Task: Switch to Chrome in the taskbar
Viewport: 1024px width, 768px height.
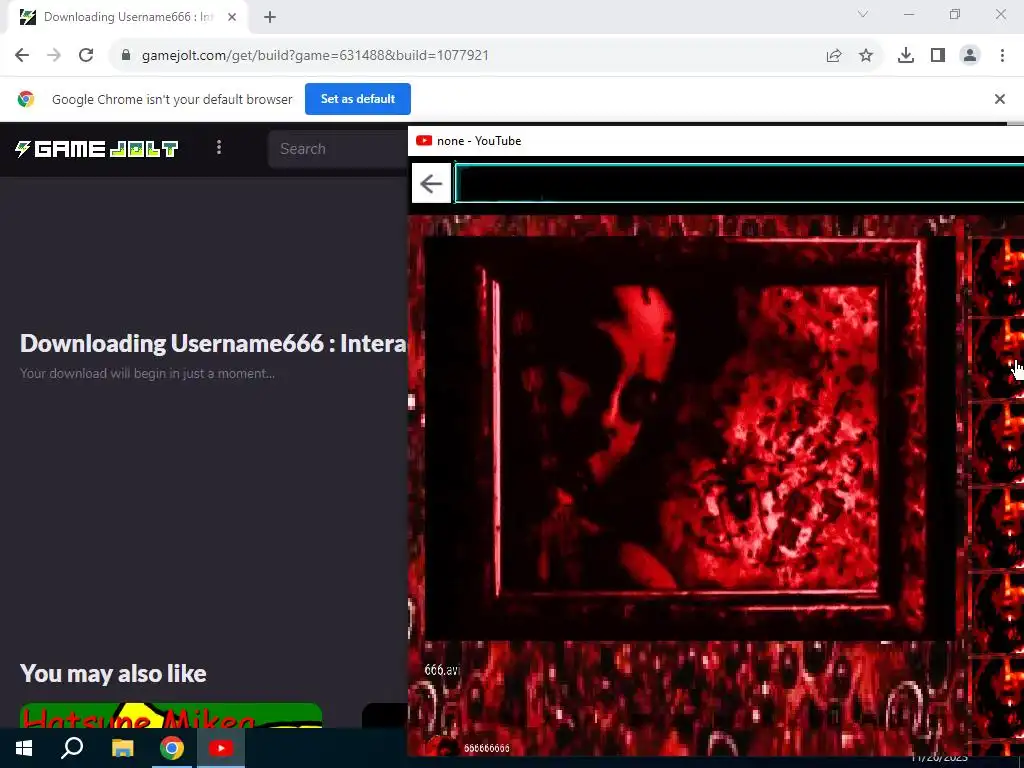Action: coord(172,748)
